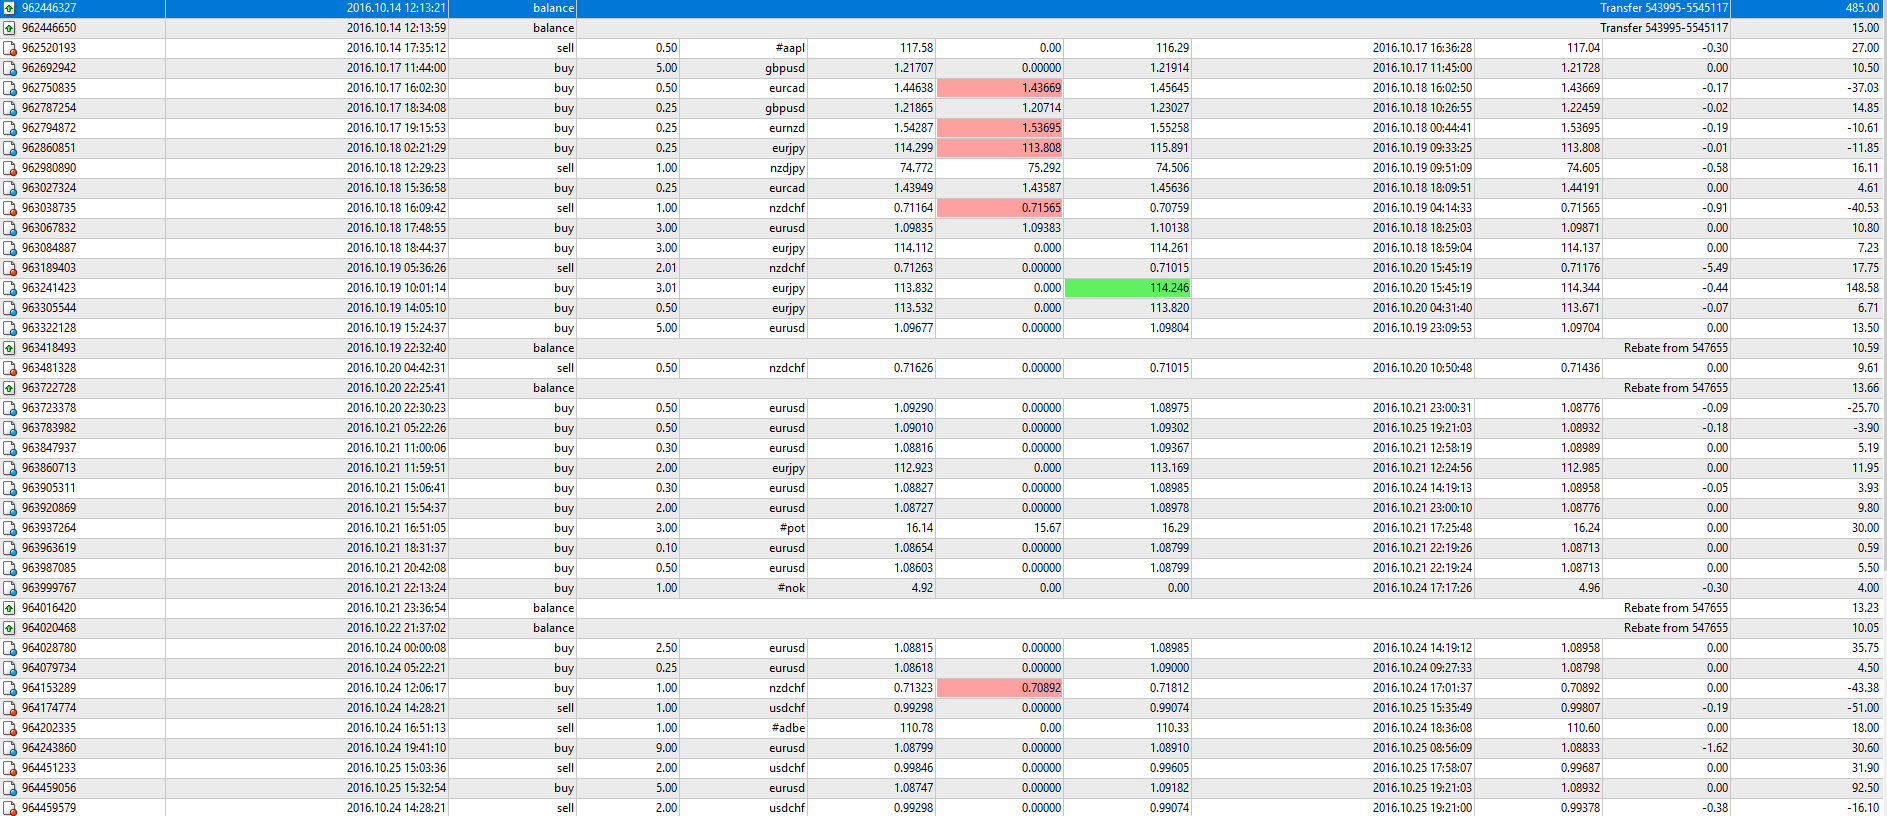Click order number 964459056
This screenshot has height=816, width=1887.
coord(49,788)
